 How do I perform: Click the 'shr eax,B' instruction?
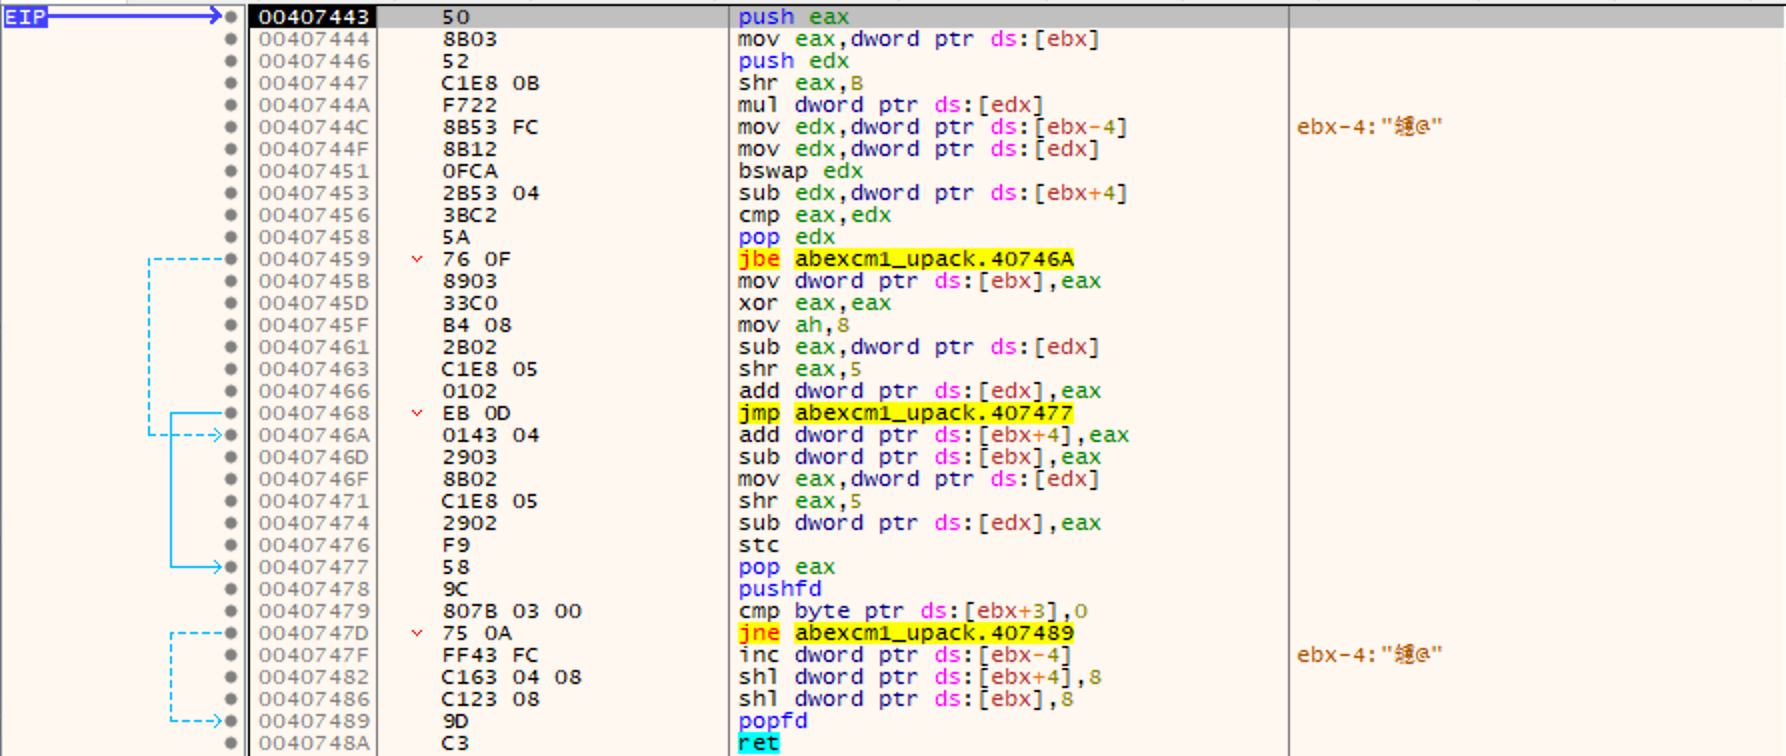click(x=801, y=83)
